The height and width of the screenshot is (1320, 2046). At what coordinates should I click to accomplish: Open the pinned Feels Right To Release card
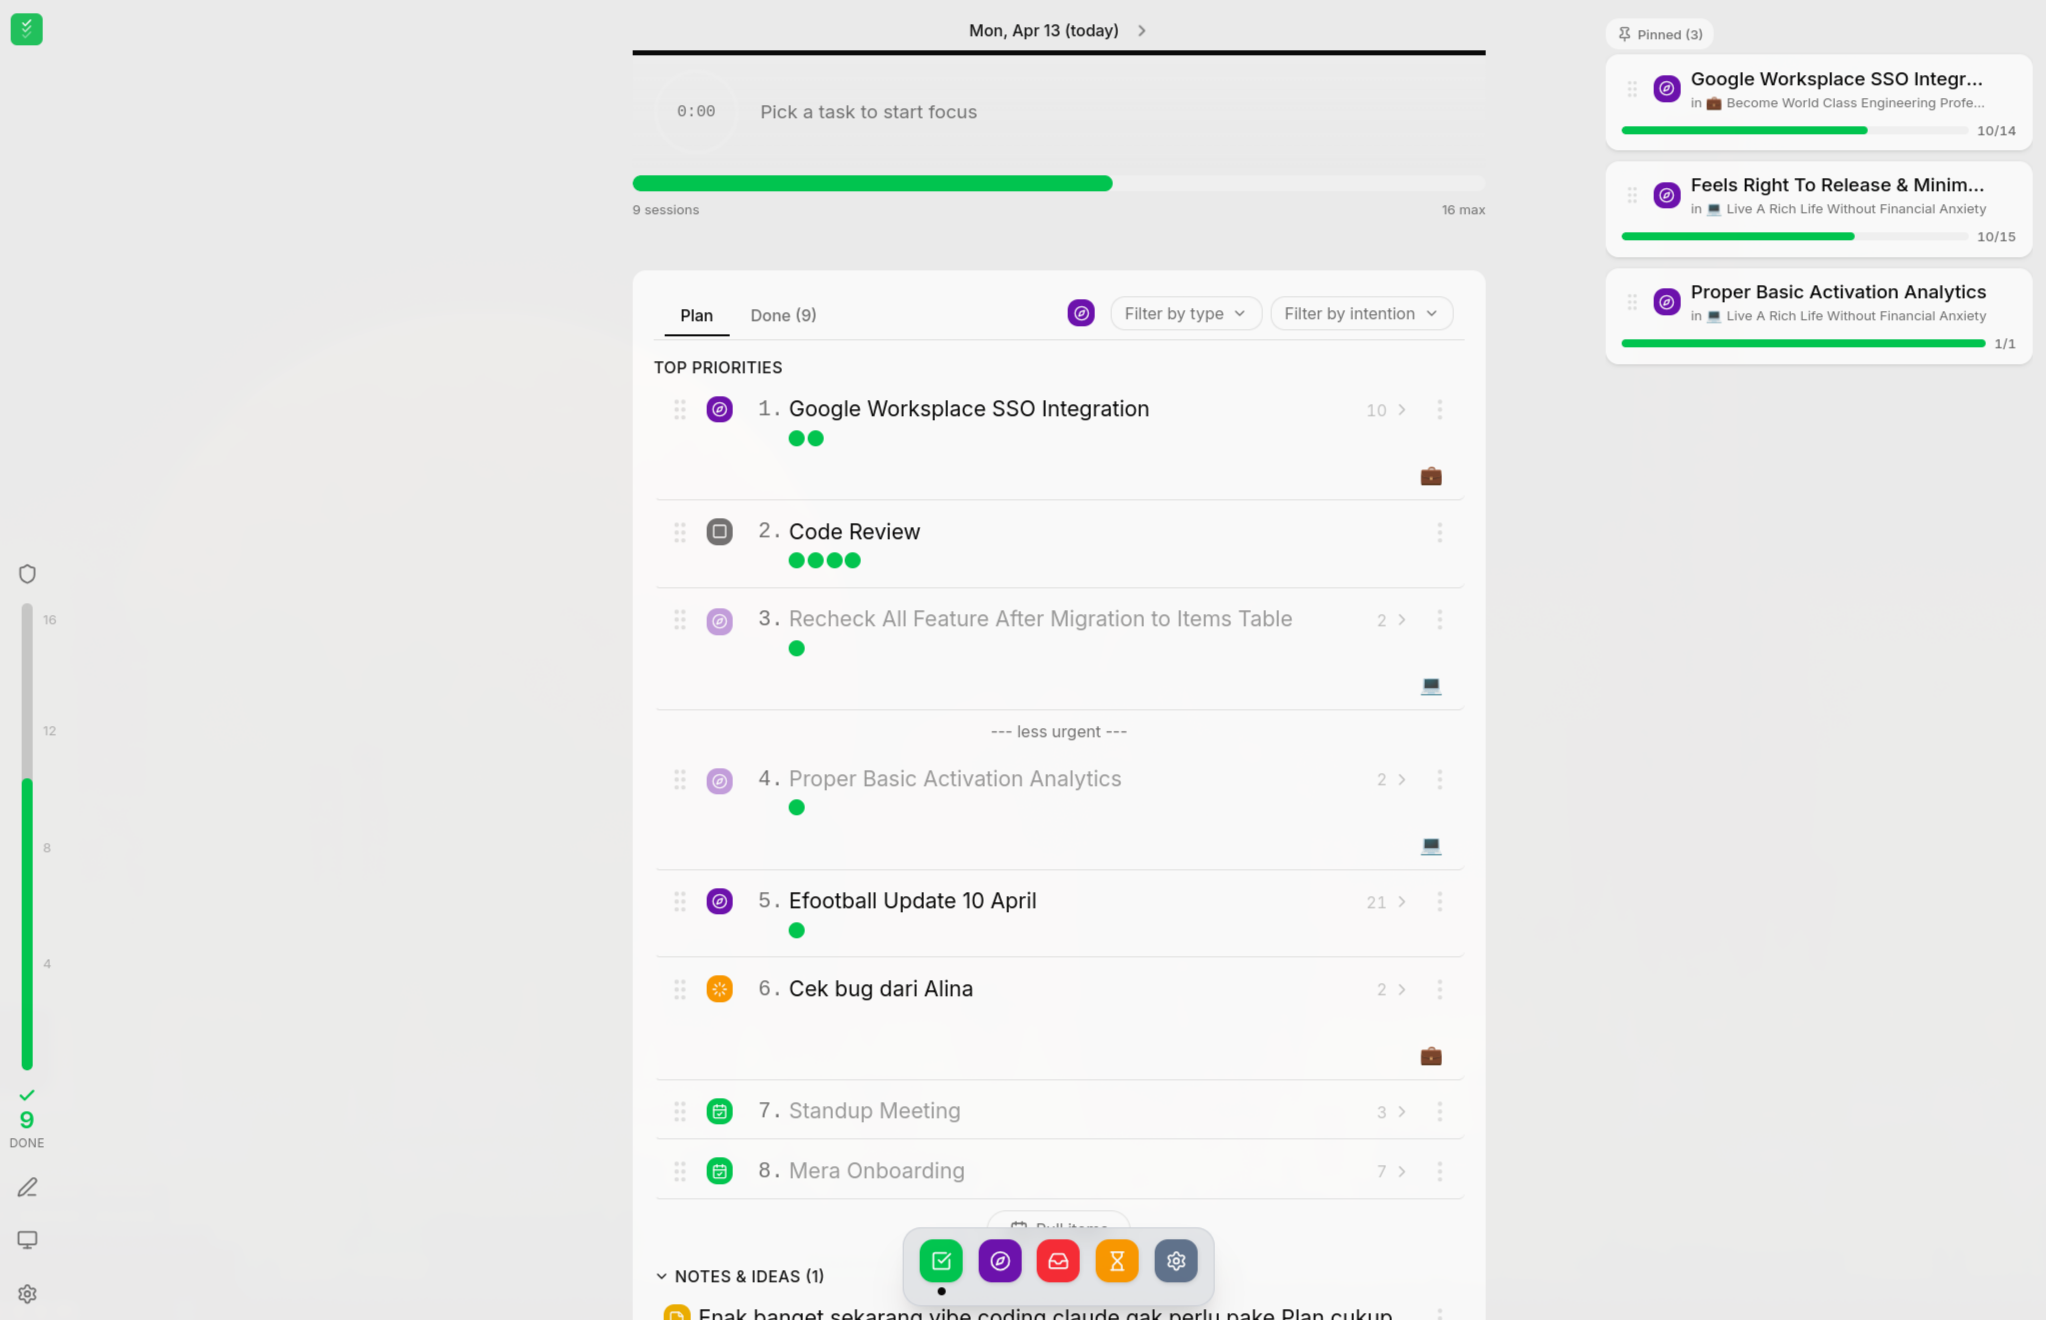point(1836,186)
